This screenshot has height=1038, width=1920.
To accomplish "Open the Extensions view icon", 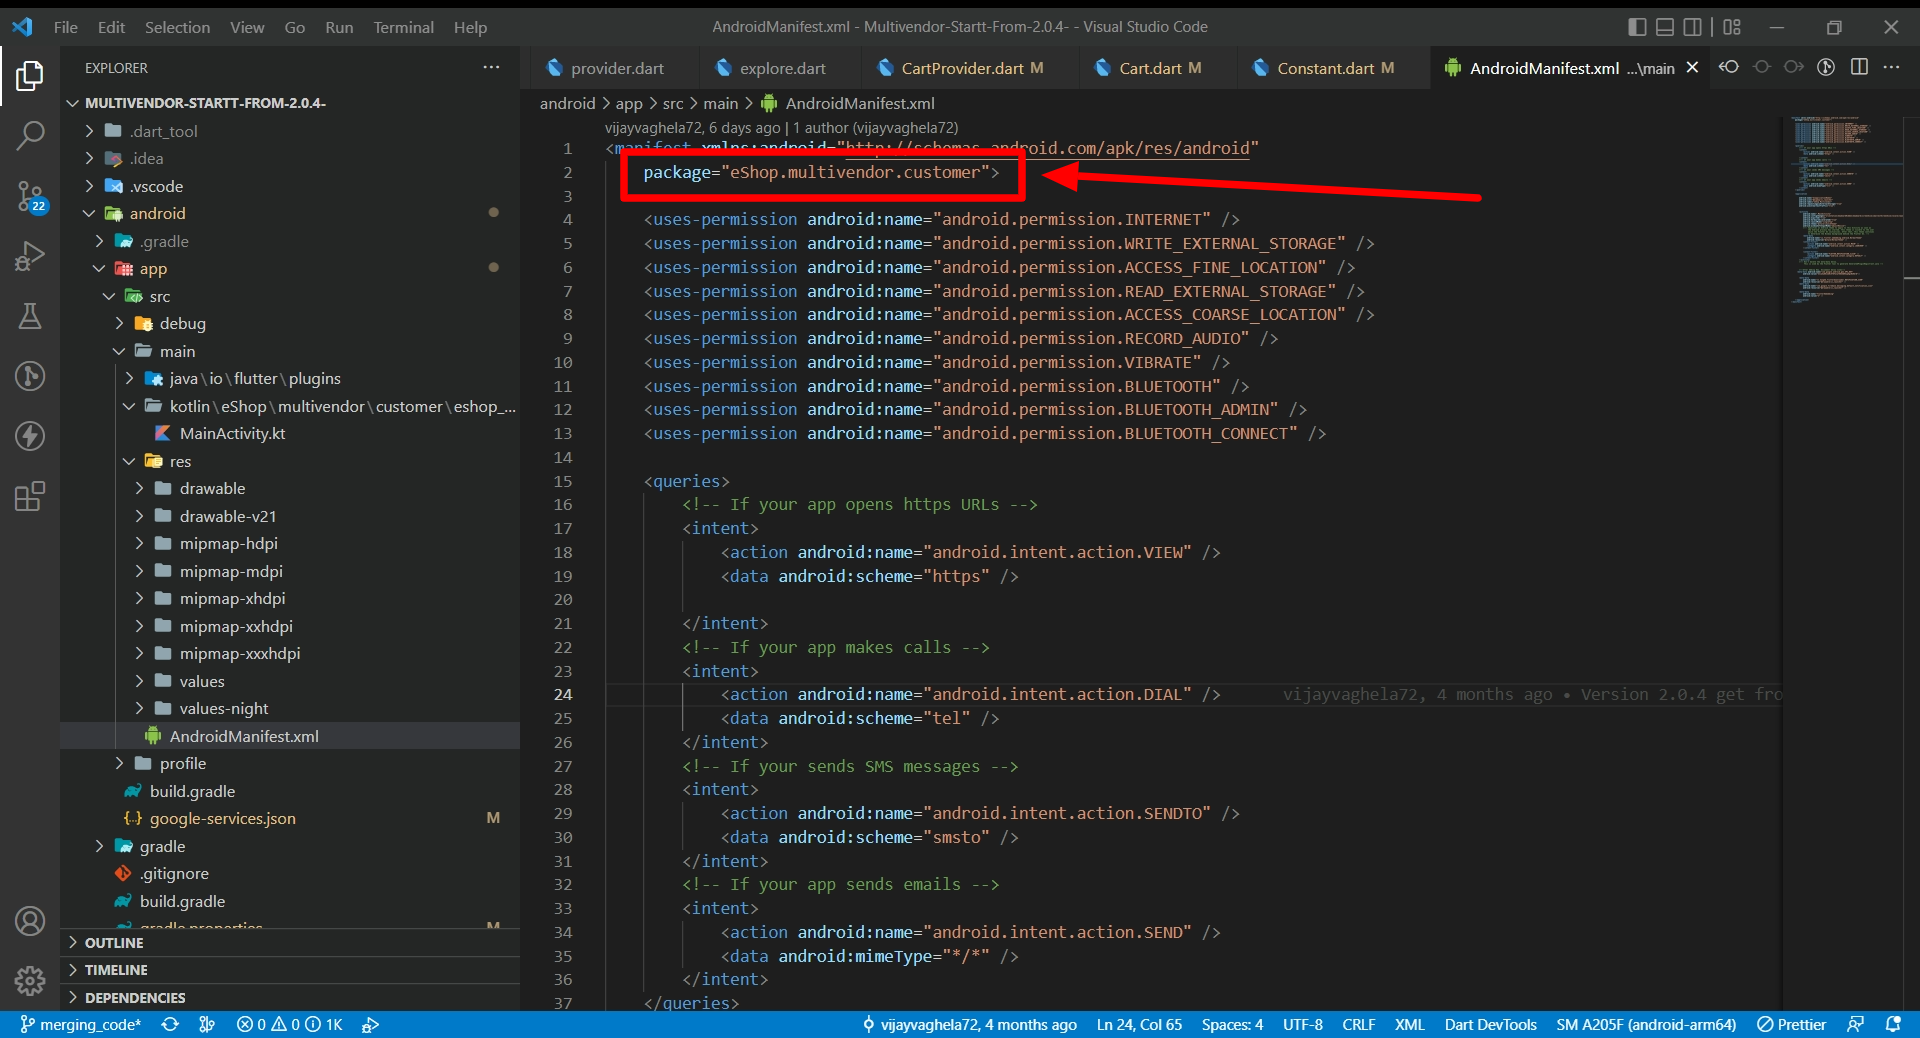I will 30,496.
